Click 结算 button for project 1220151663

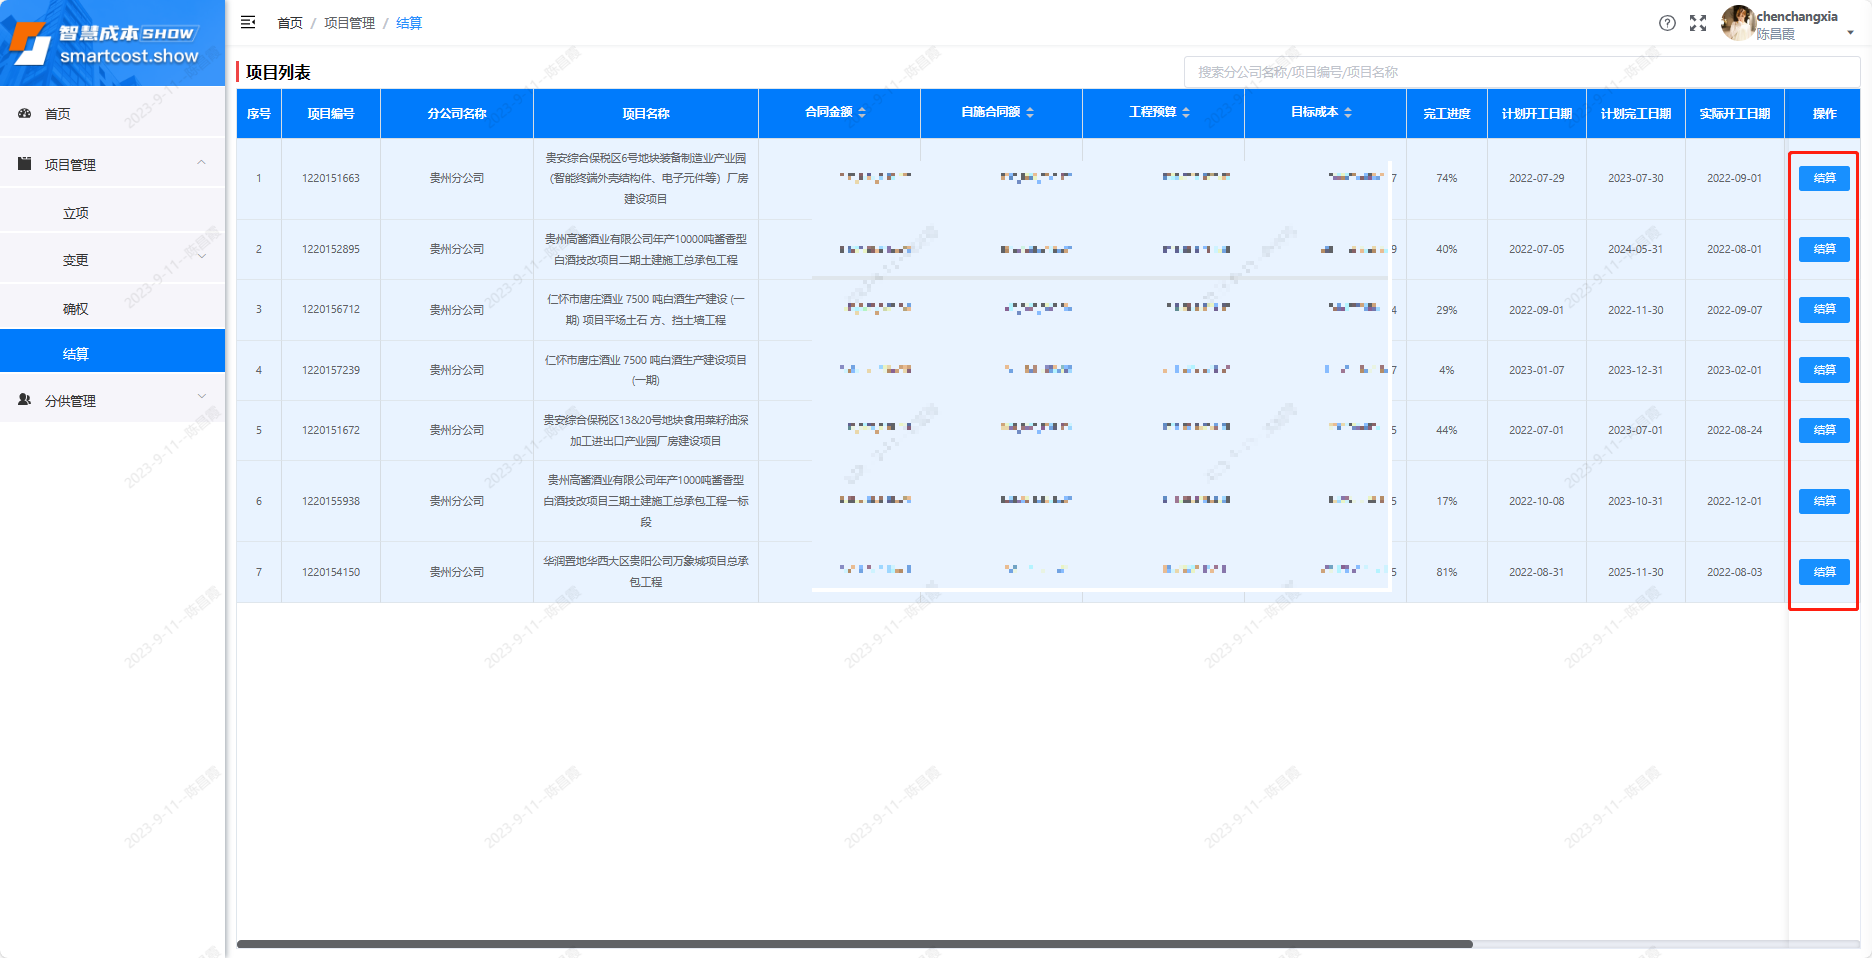[1824, 178]
